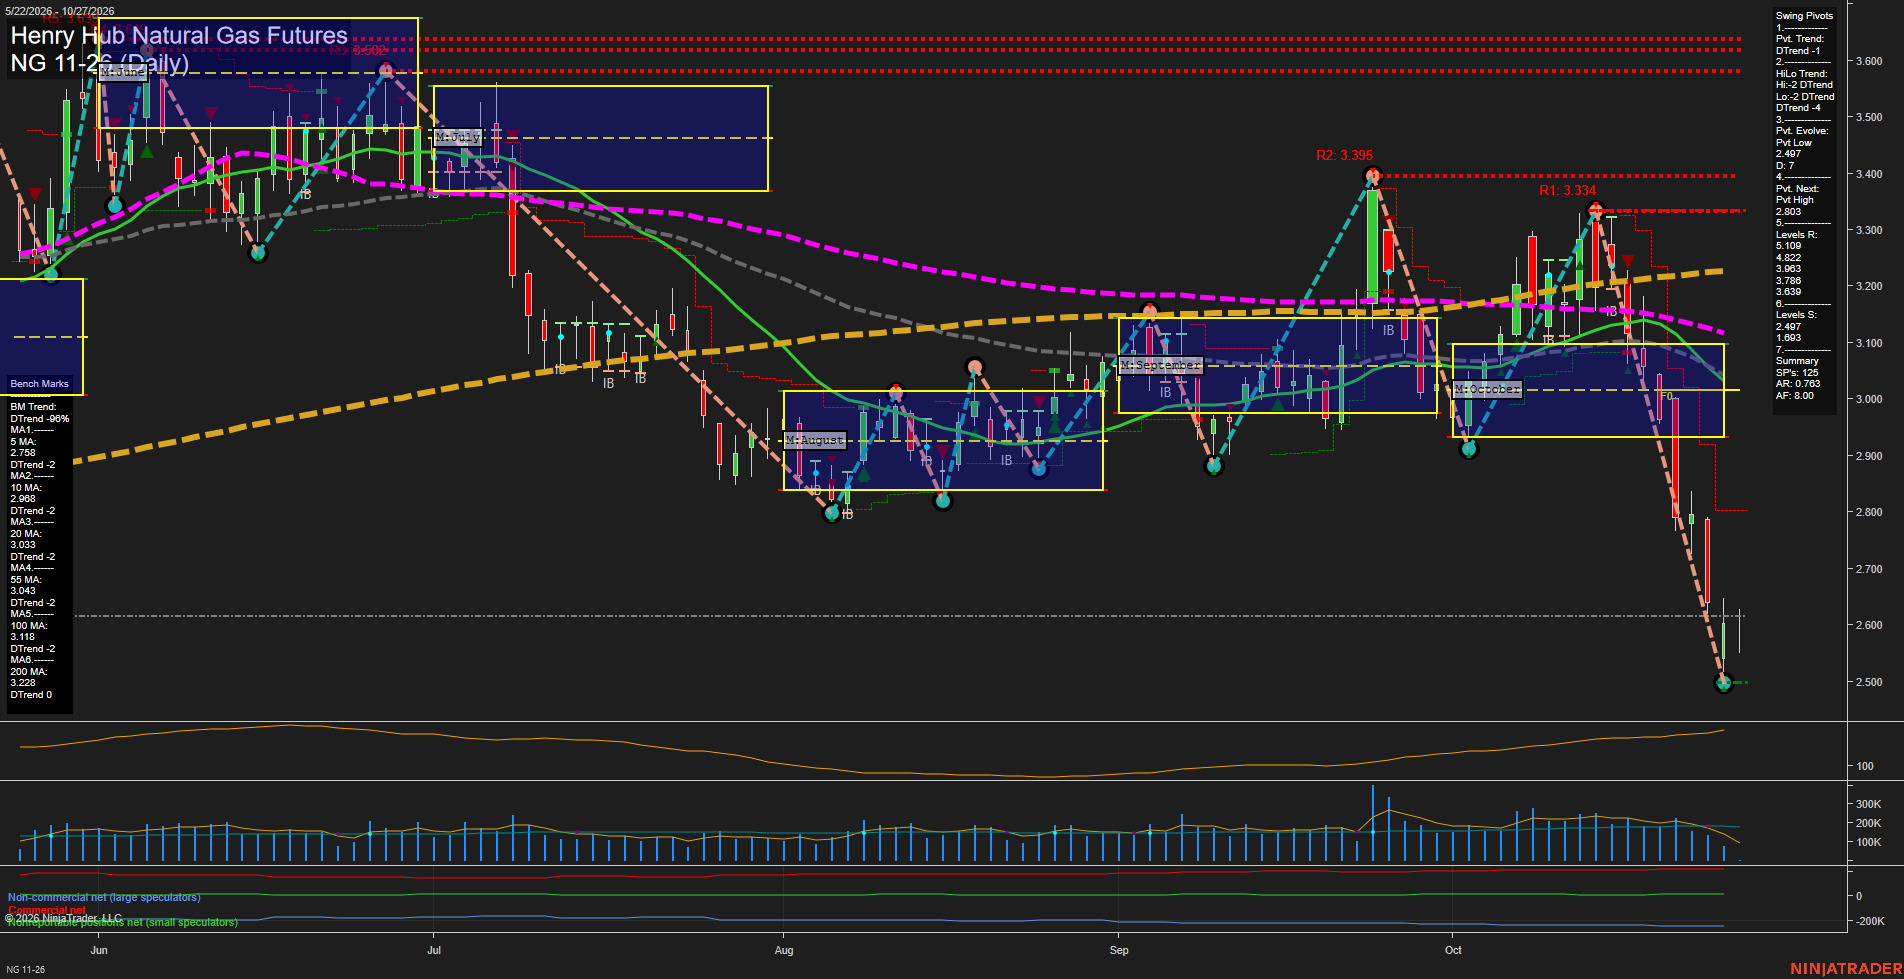Select the "M:September" monthly range label

1160,365
